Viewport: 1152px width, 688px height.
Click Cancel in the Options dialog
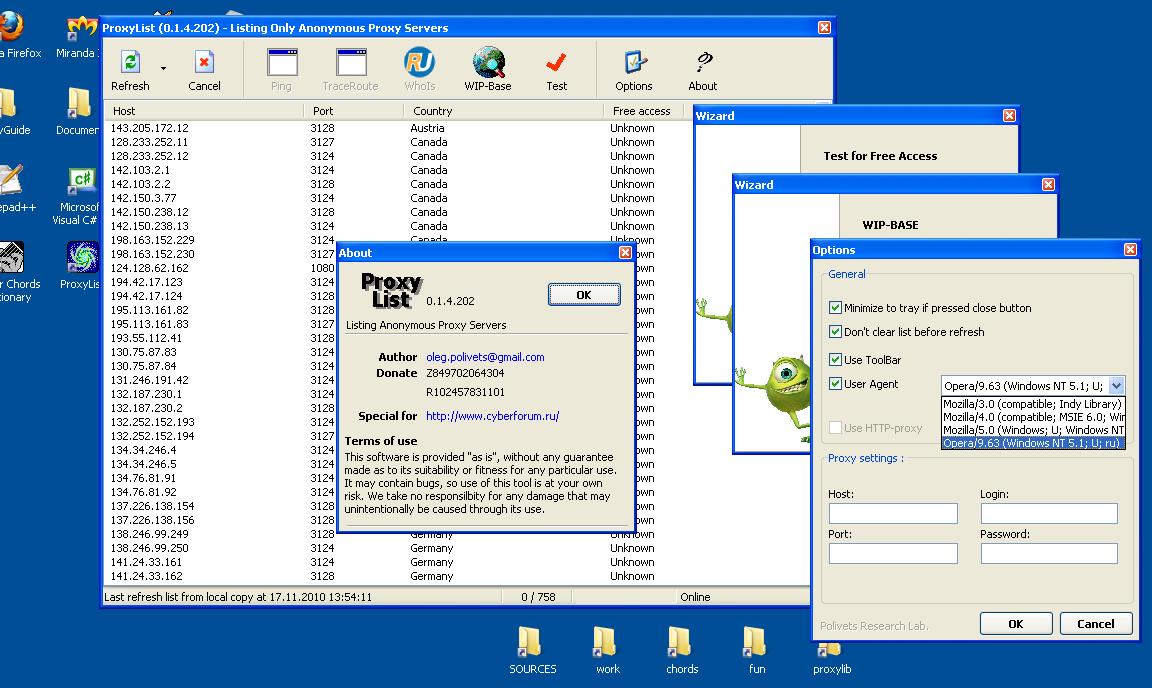1095,623
